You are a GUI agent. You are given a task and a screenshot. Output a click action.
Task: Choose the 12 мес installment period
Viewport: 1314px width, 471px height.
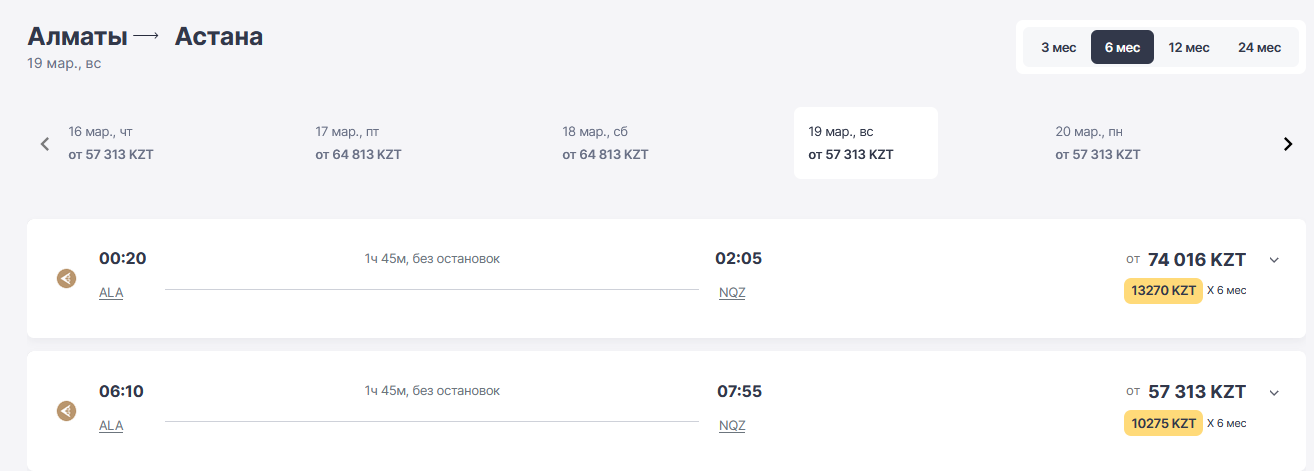pyautogui.click(x=1189, y=47)
